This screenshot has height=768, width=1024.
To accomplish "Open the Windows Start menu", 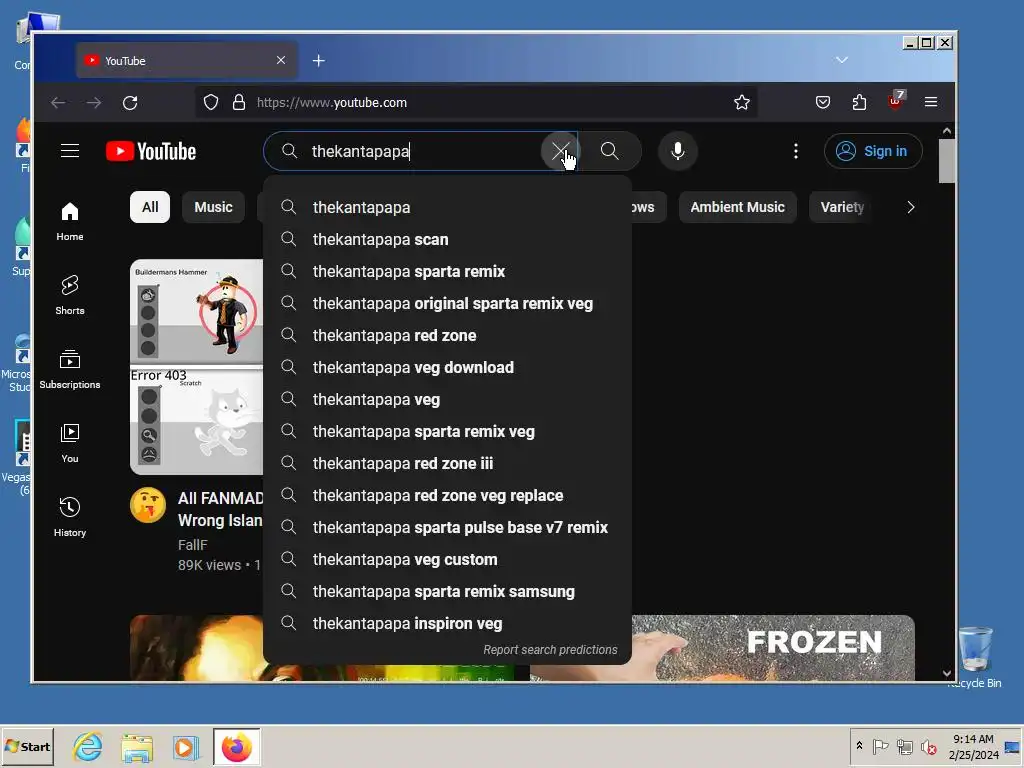I will [27, 746].
